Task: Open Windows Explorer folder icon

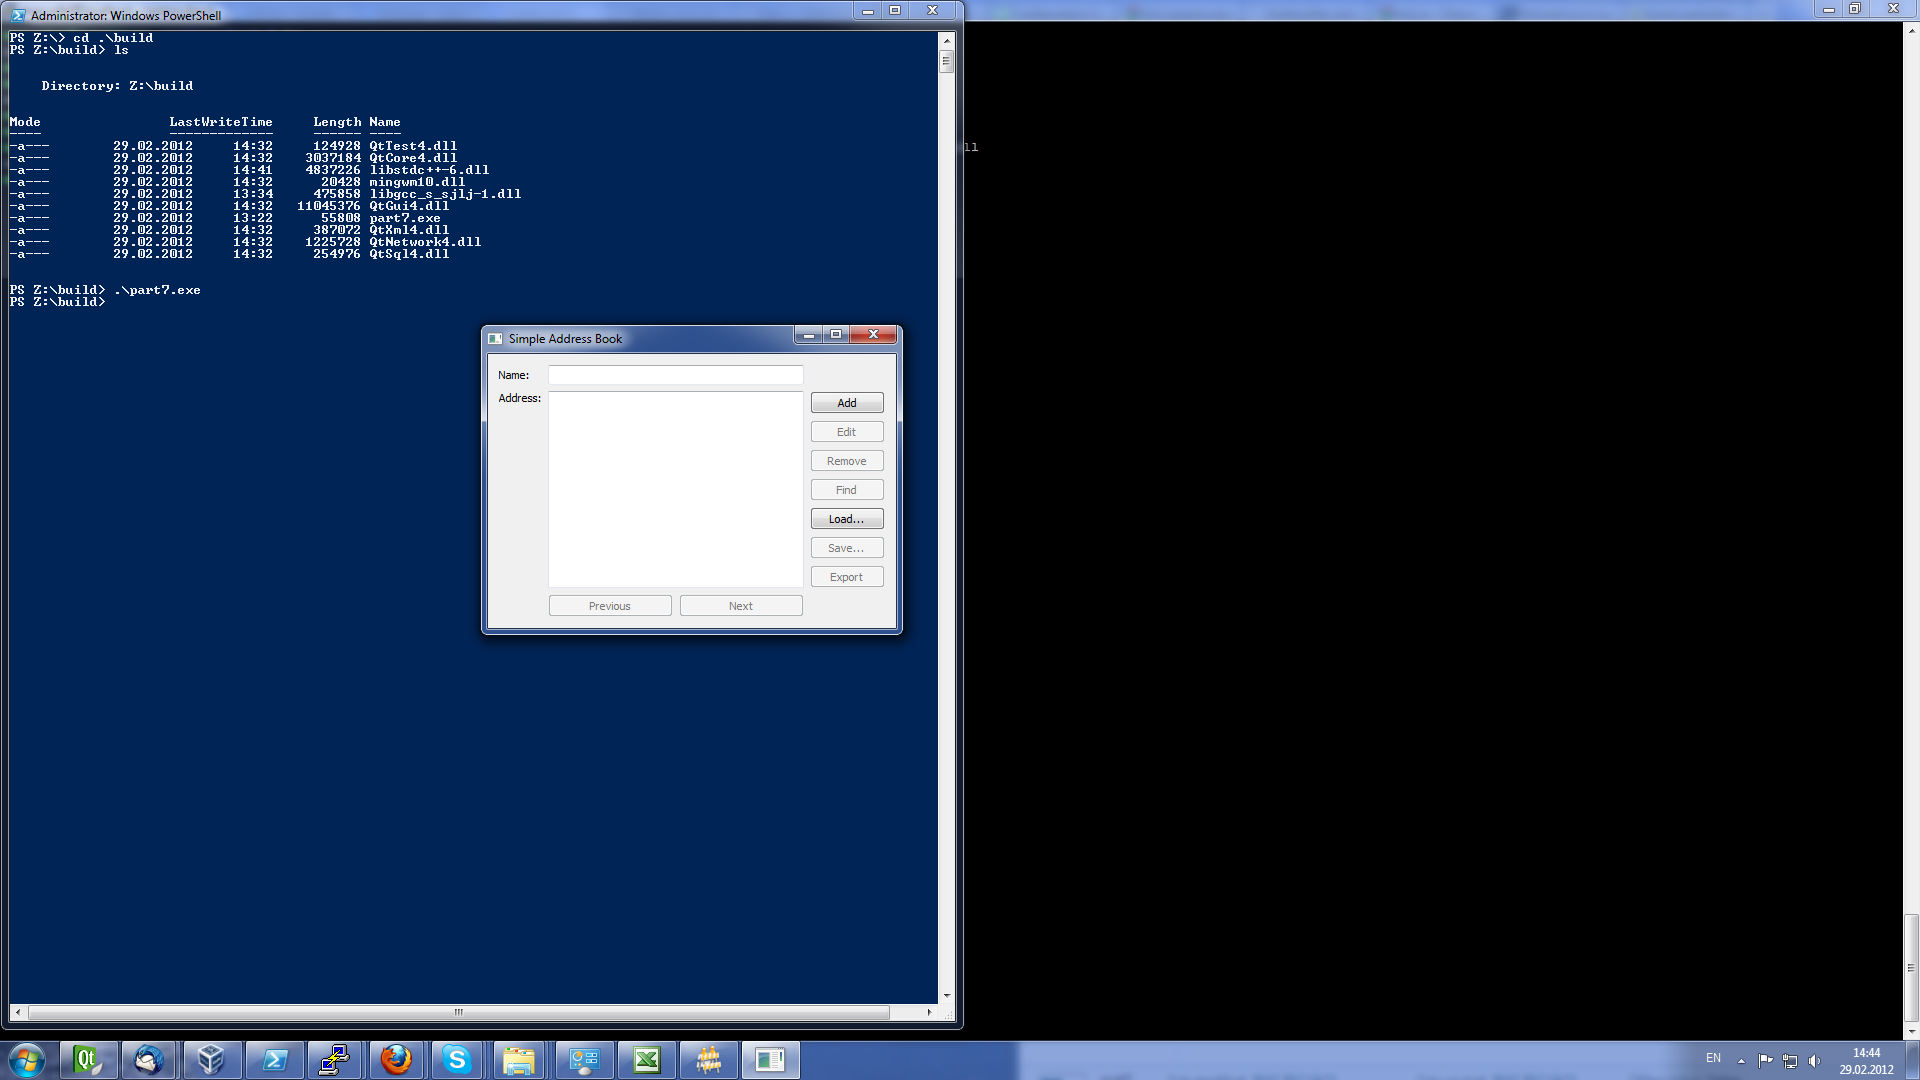Action: click(519, 1060)
